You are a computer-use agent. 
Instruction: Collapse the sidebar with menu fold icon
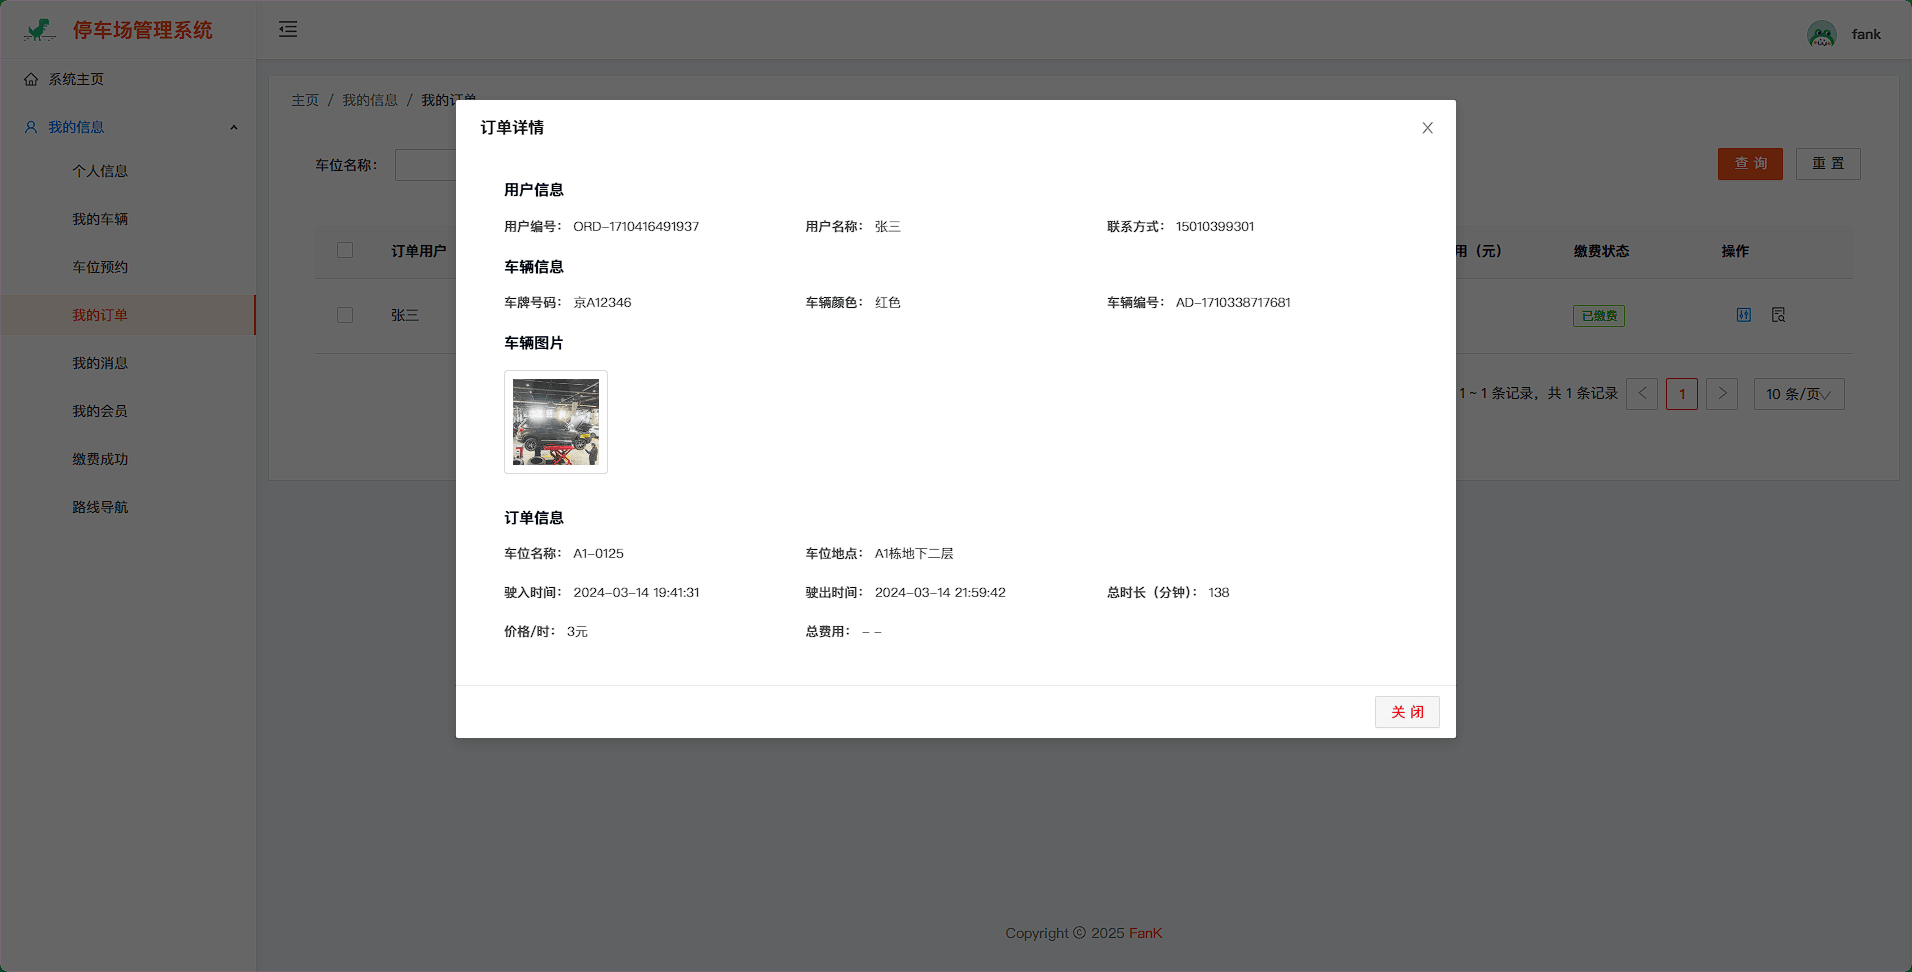[x=288, y=29]
